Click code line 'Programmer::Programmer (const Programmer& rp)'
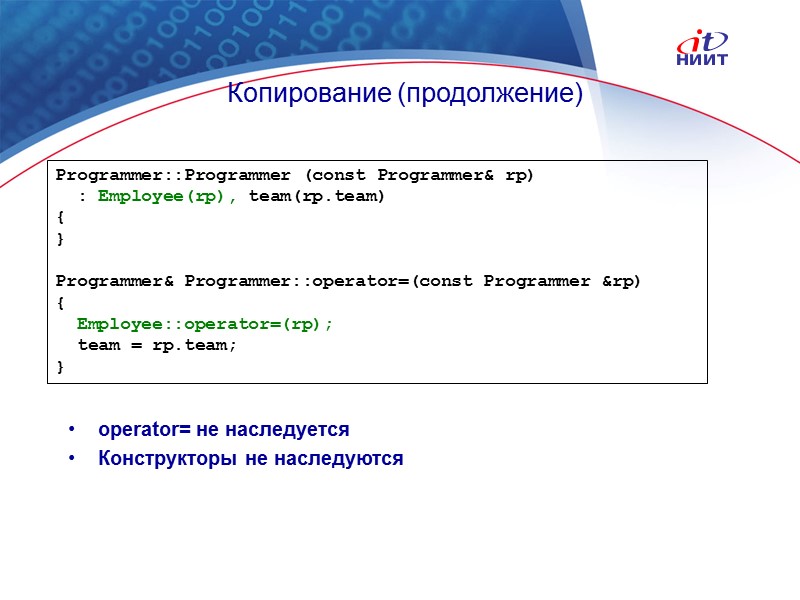The width and height of the screenshot is (800, 600). click(x=294, y=176)
